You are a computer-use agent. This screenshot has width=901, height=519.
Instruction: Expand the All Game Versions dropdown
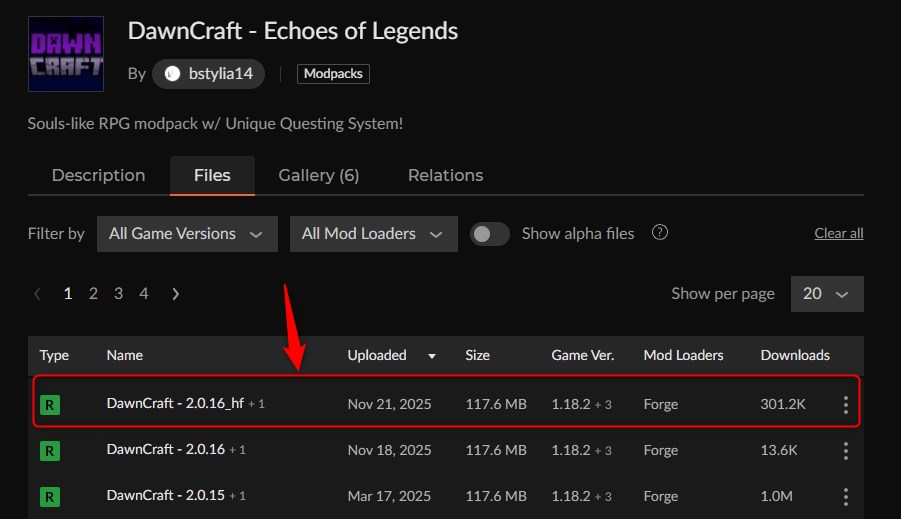[187, 234]
